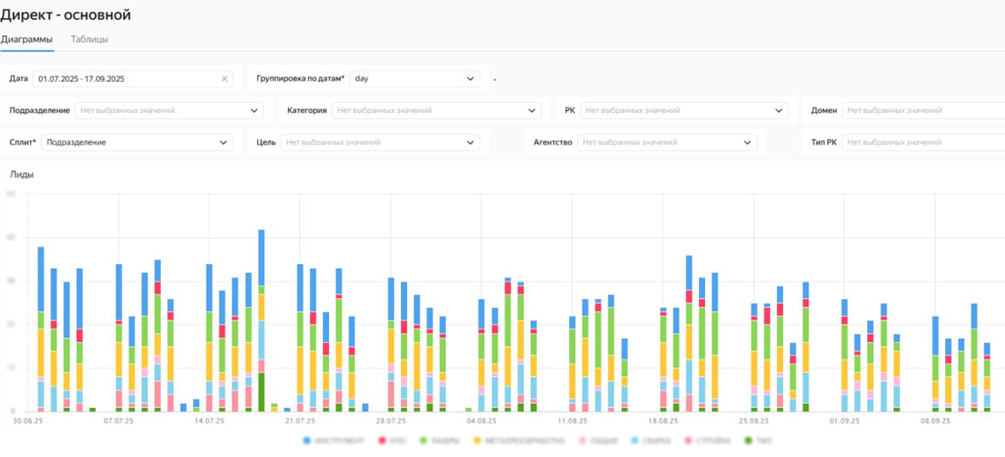The image size is (1005, 457).
Task: Click the Тип РК filter field
Action: pos(922,143)
